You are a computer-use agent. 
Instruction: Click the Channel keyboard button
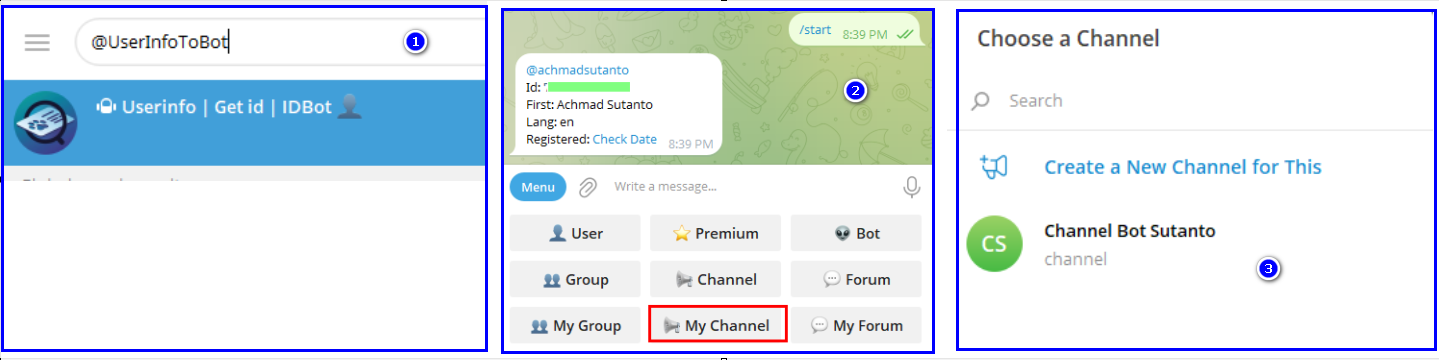pos(715,279)
